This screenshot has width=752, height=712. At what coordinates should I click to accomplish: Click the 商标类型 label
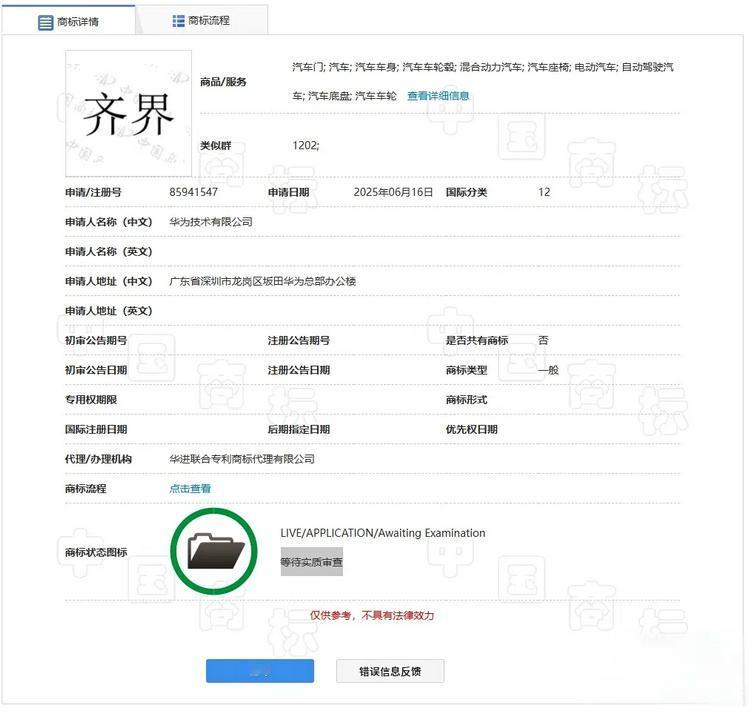(467, 370)
